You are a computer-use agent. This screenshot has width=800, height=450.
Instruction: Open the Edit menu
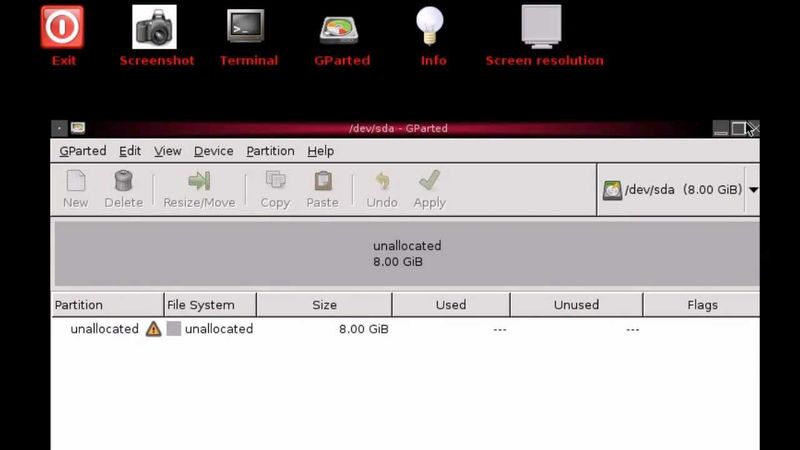130,151
